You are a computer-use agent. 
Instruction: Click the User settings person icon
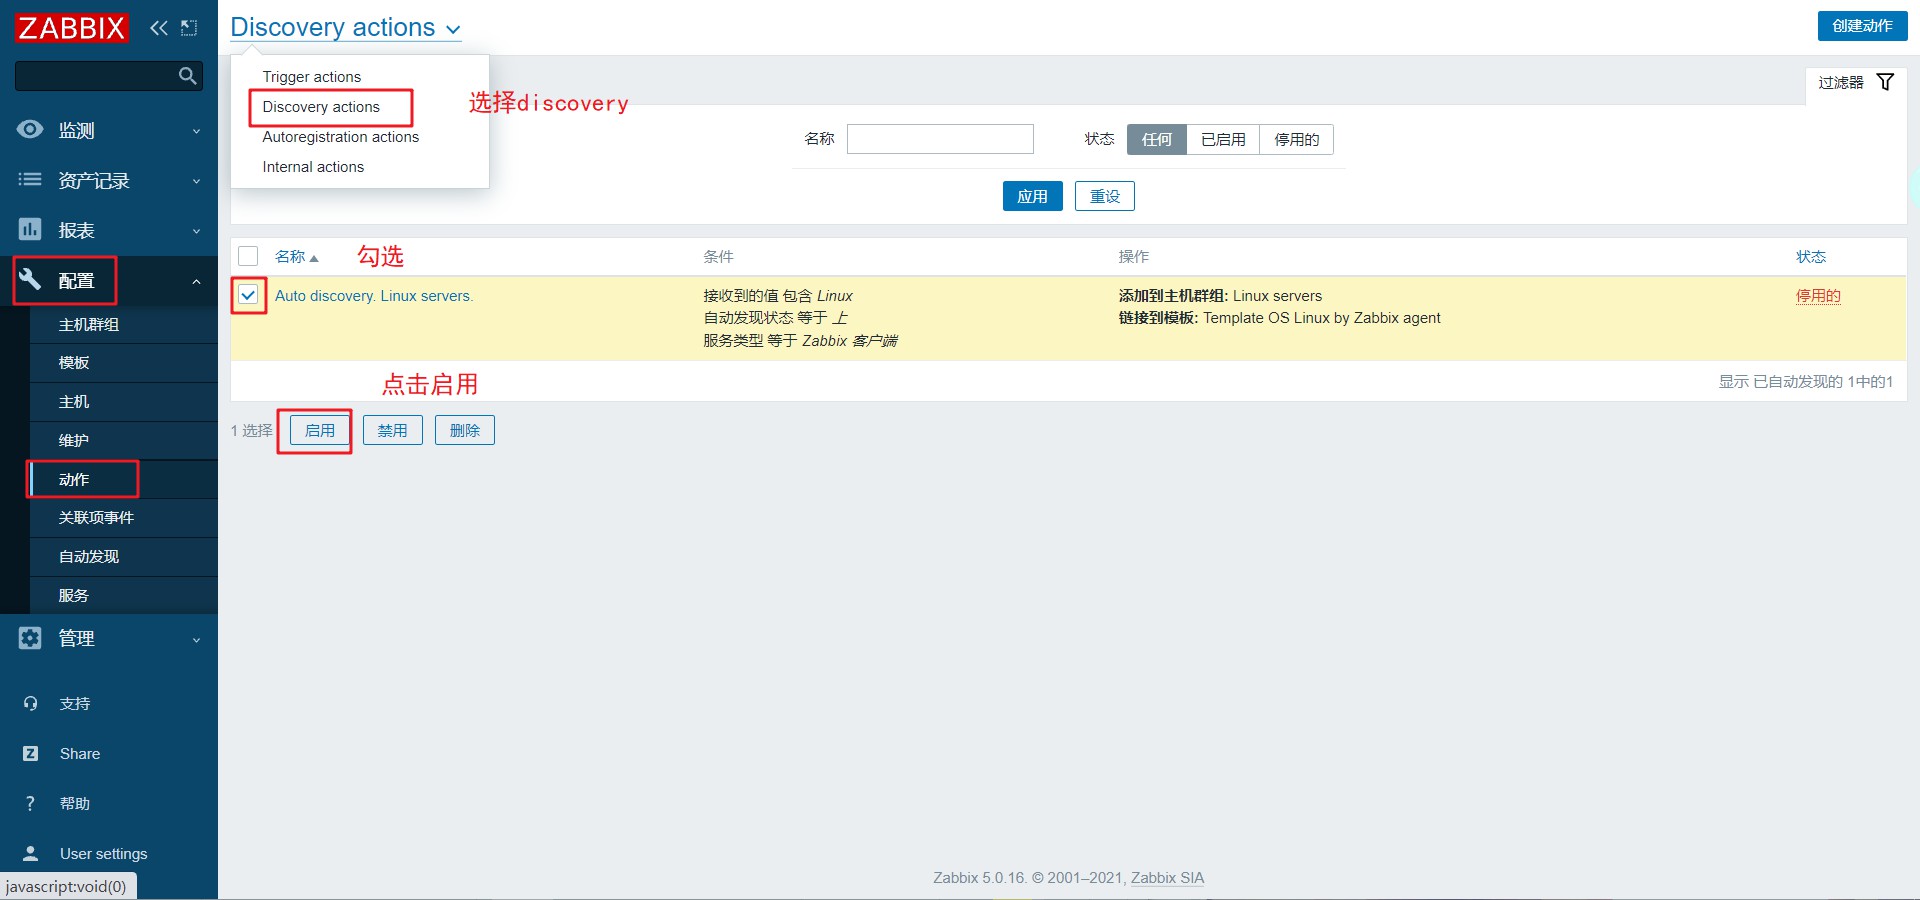point(30,854)
